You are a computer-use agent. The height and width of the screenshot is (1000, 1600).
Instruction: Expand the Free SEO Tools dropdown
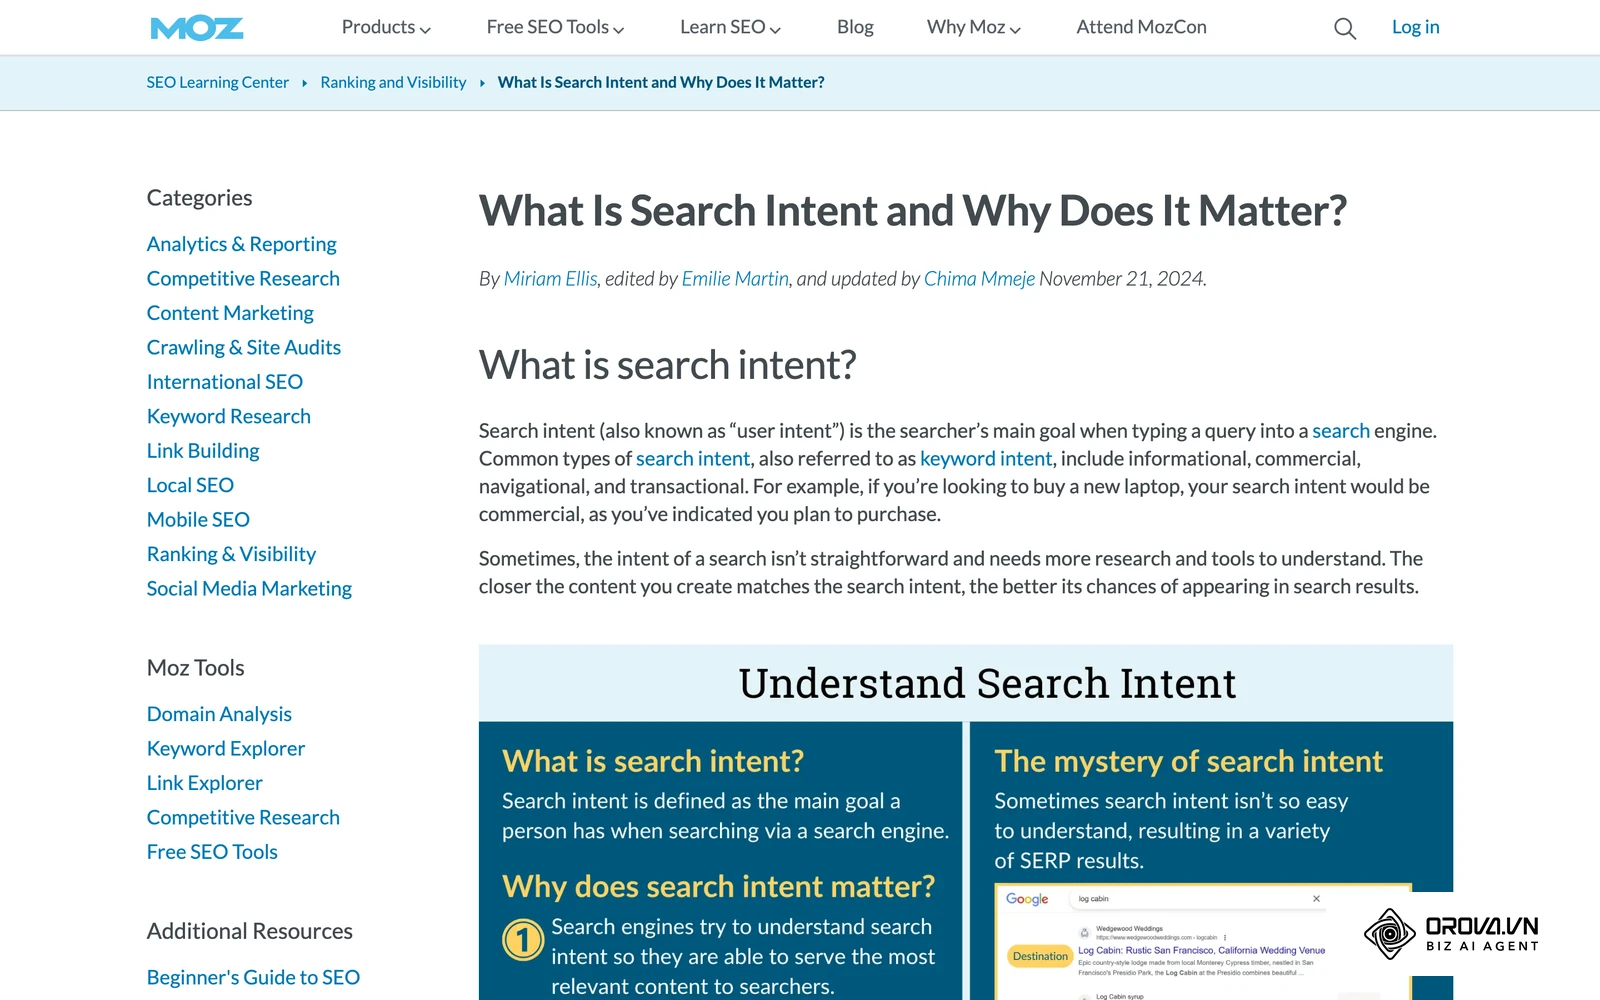pos(555,27)
